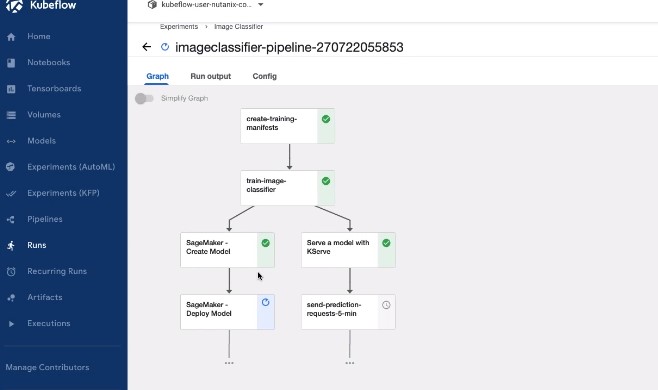Click the Executions play icon
Viewport: 658px width, 390px height.
coord(11,324)
